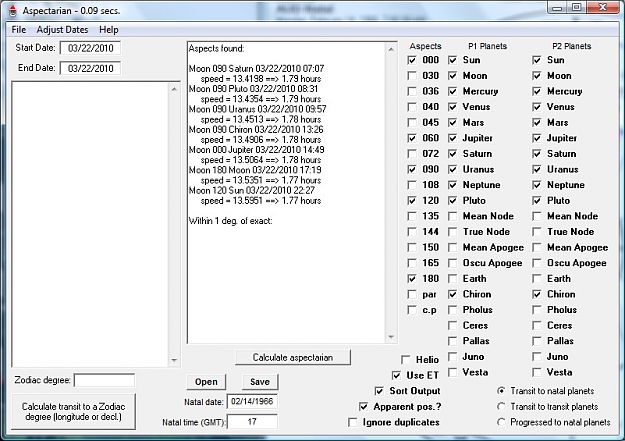625x441 pixels.
Task: Toggle the 180 opposition aspect checkbox
Action: [x=412, y=279]
